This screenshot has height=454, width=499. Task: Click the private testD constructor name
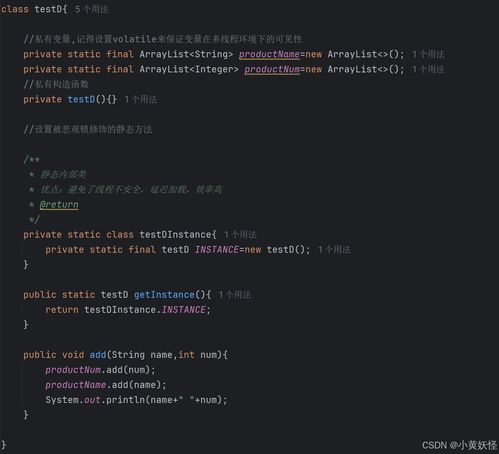tap(81, 99)
